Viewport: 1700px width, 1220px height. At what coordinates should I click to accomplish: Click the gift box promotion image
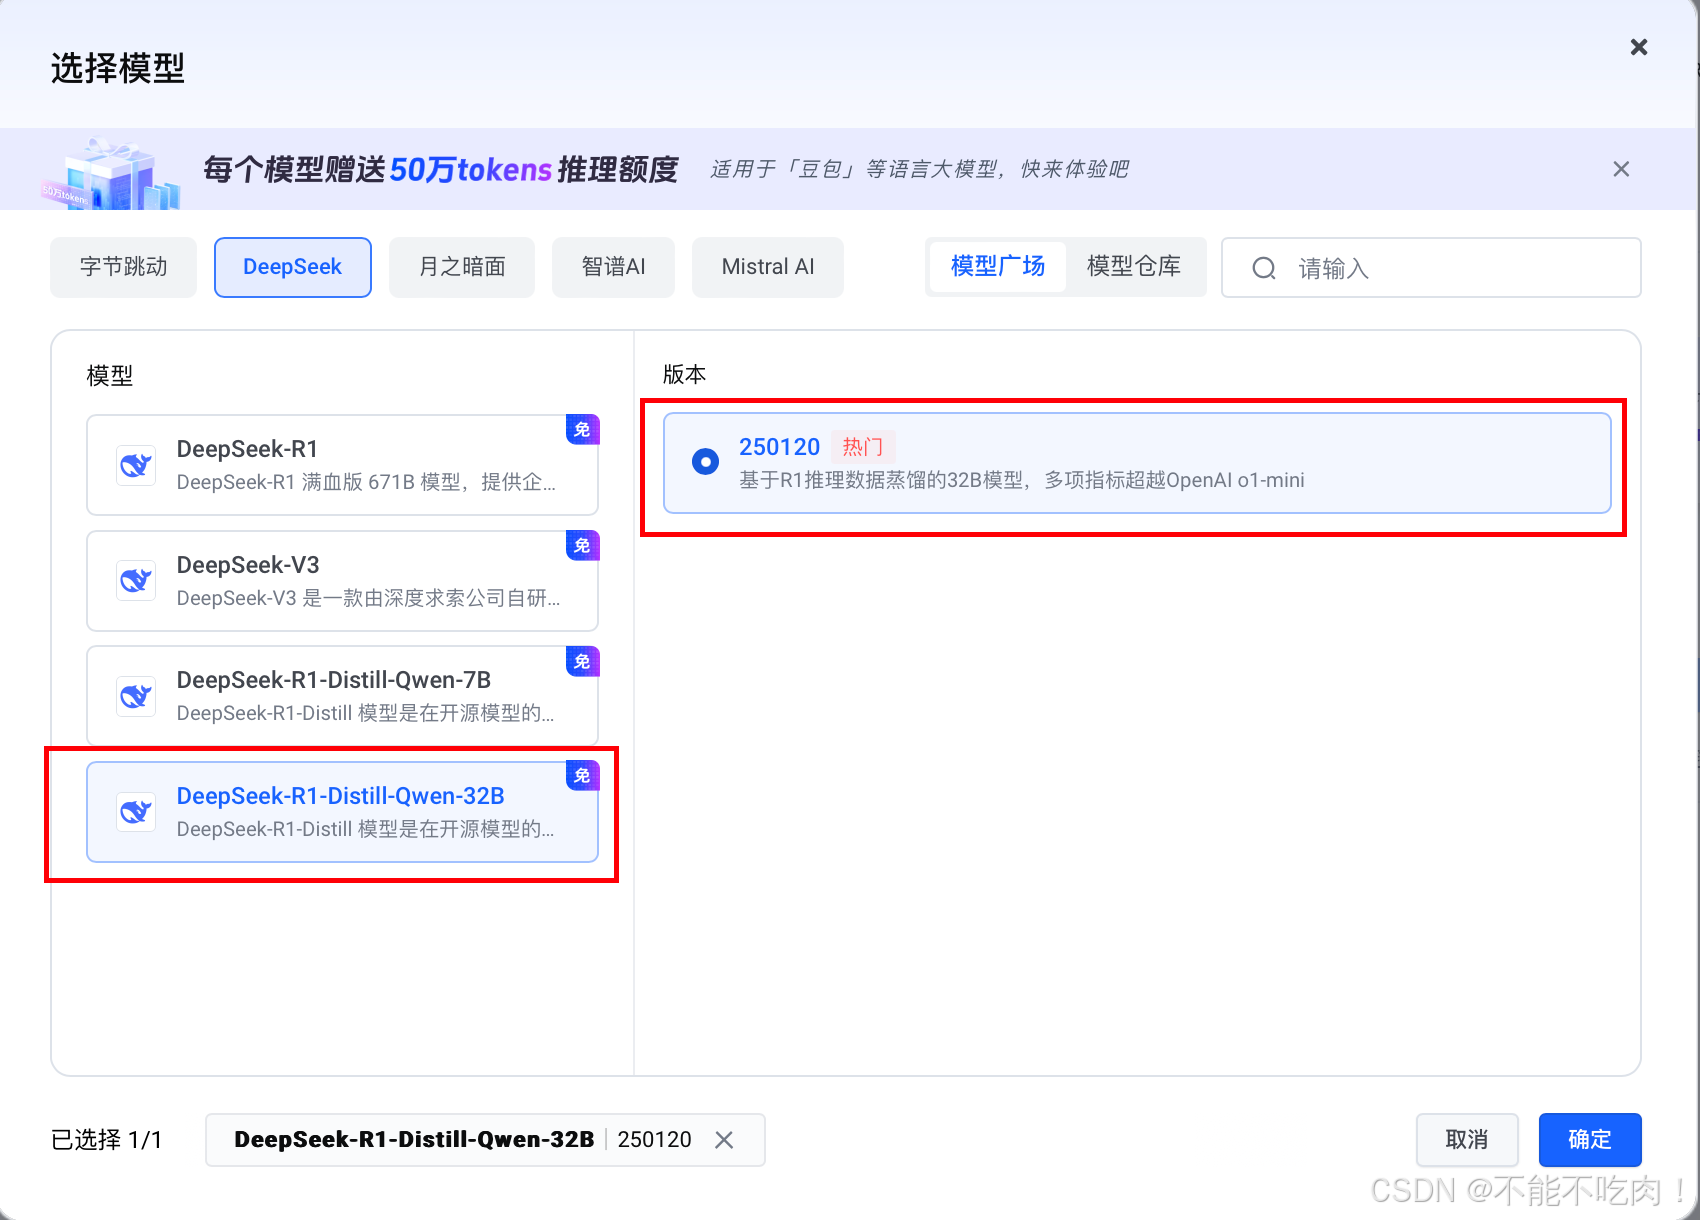pos(112,173)
